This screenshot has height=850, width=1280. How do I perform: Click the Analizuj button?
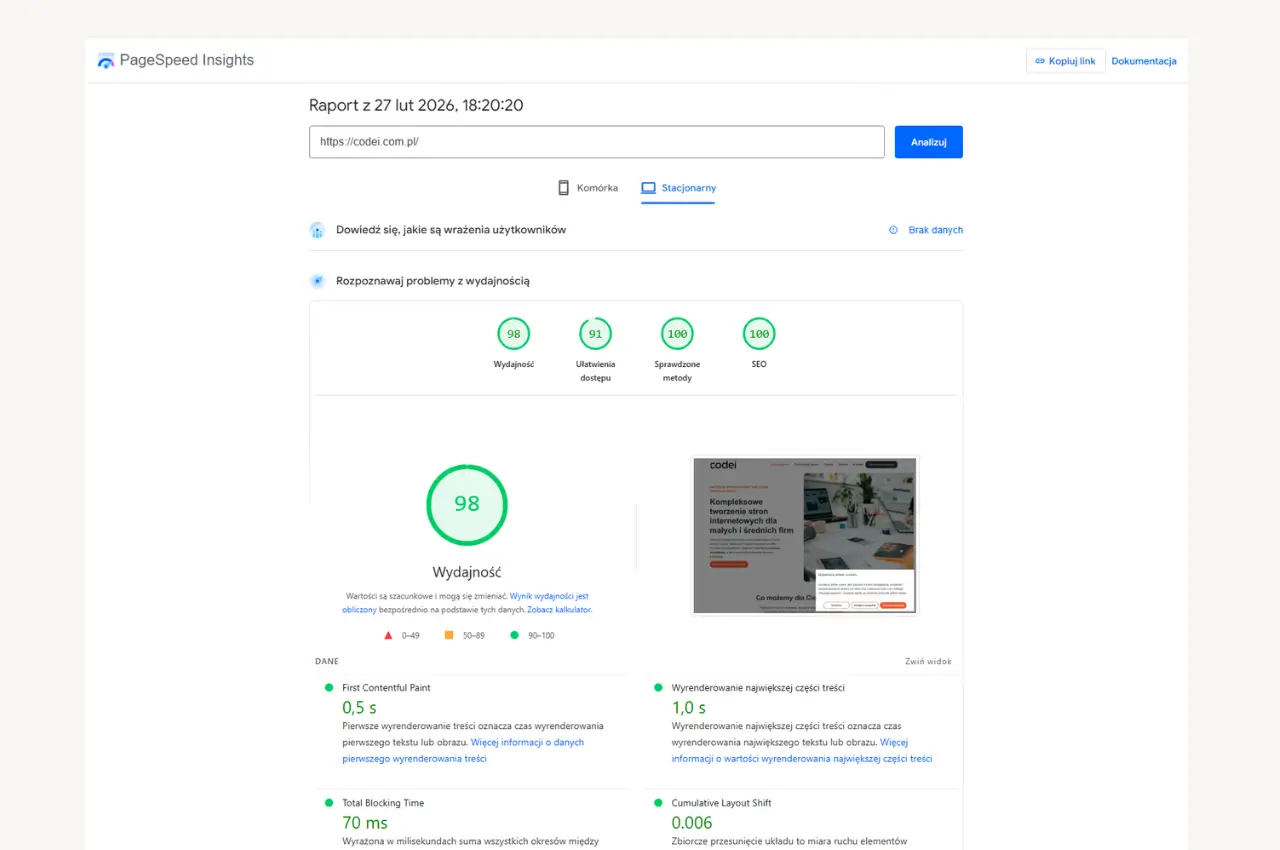pos(929,142)
